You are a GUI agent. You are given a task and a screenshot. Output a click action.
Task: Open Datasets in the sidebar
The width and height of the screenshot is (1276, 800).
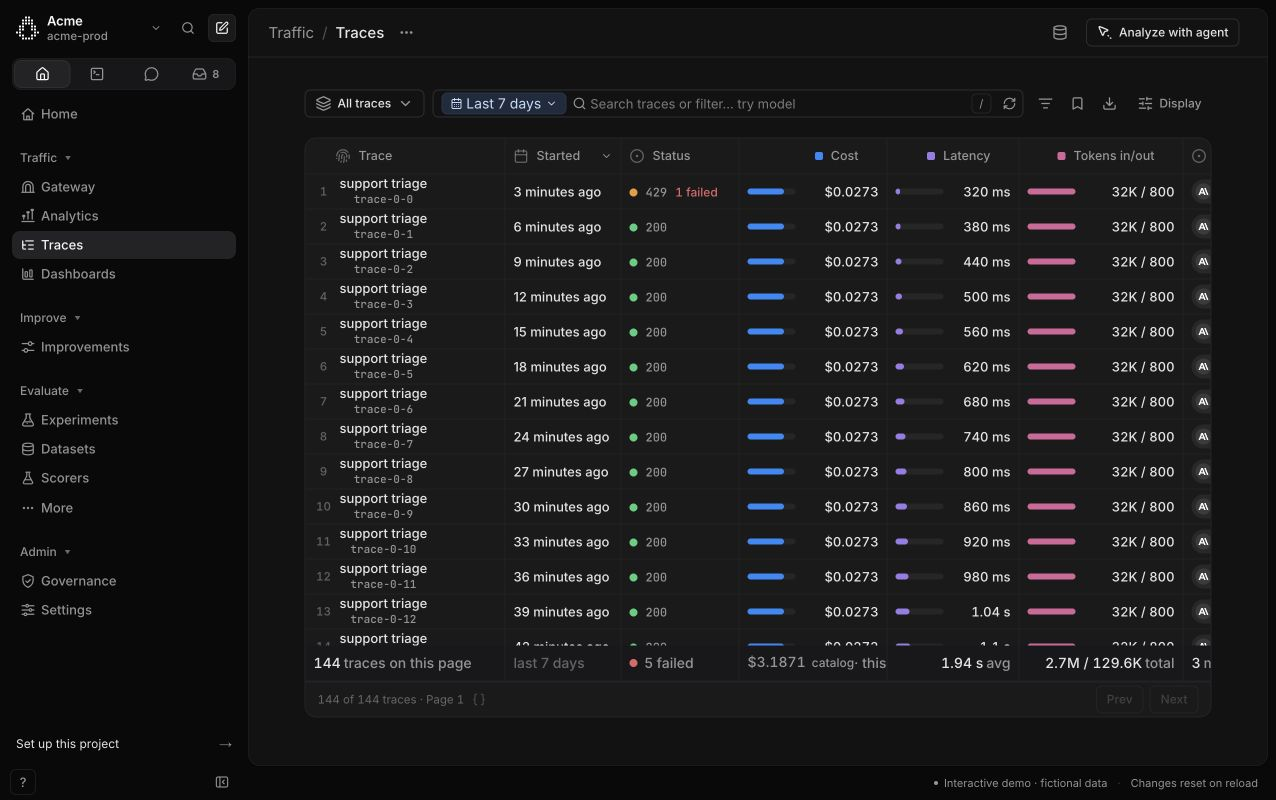click(124, 449)
